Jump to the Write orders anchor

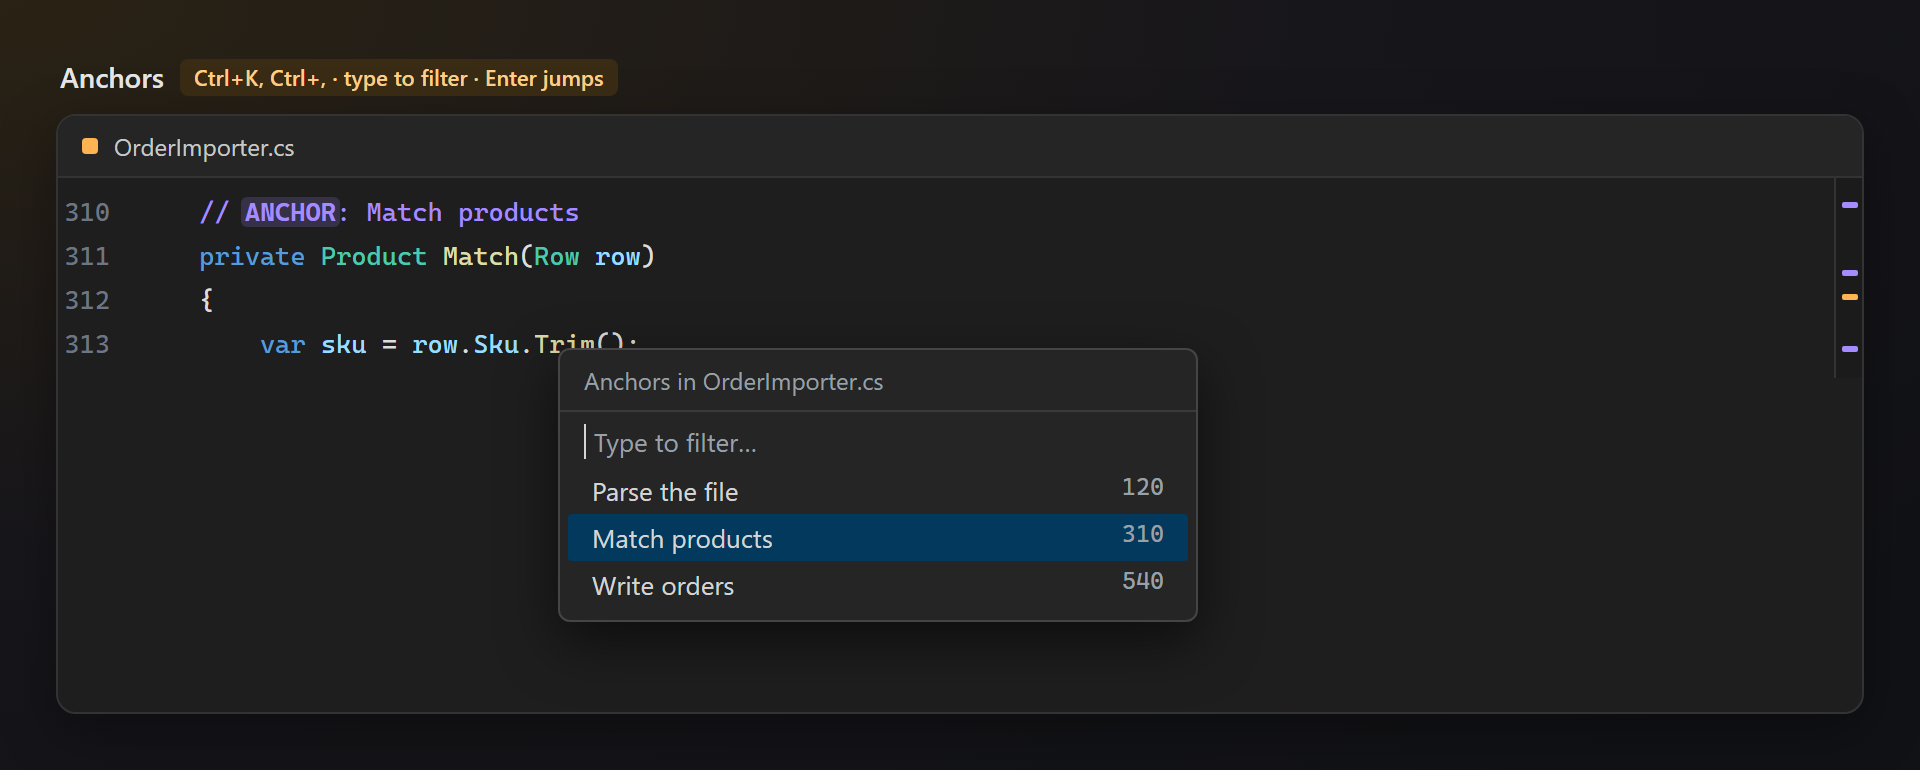[x=877, y=585]
